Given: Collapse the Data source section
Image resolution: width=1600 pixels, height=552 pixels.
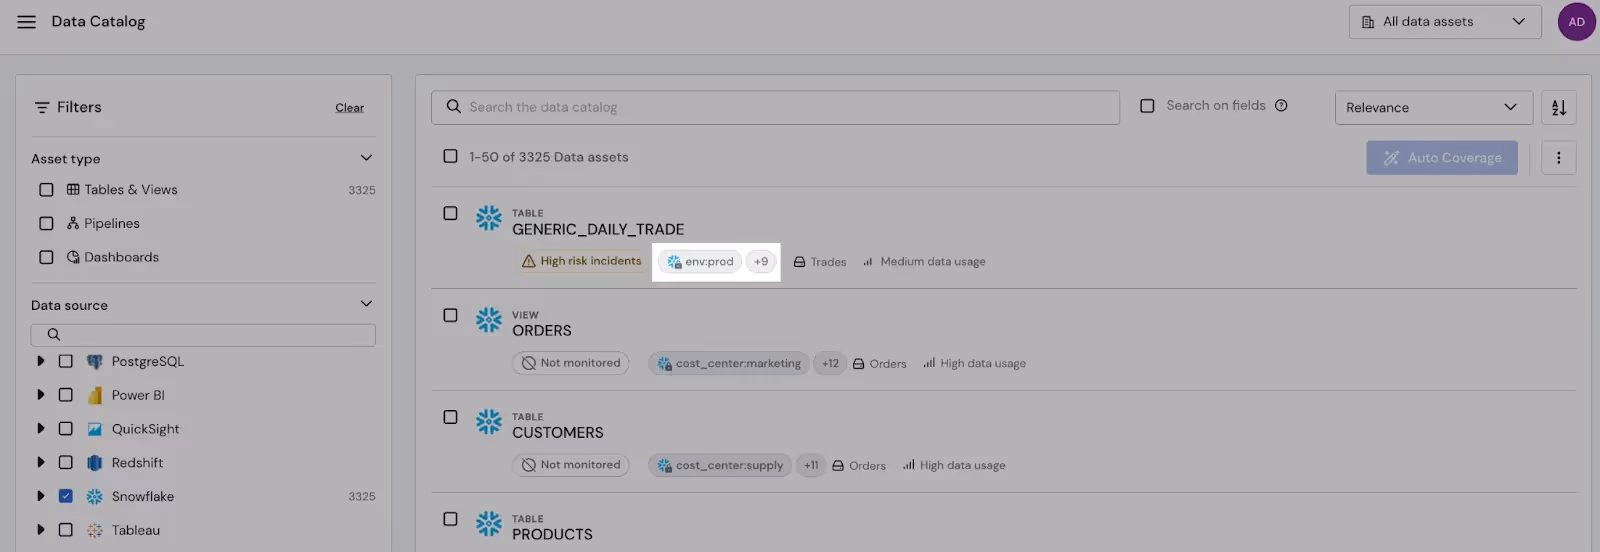Looking at the screenshot, I should (366, 304).
